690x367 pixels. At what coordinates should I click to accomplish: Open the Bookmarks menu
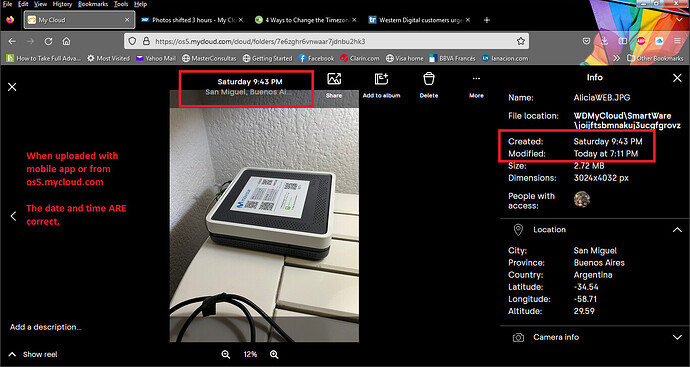click(x=92, y=4)
